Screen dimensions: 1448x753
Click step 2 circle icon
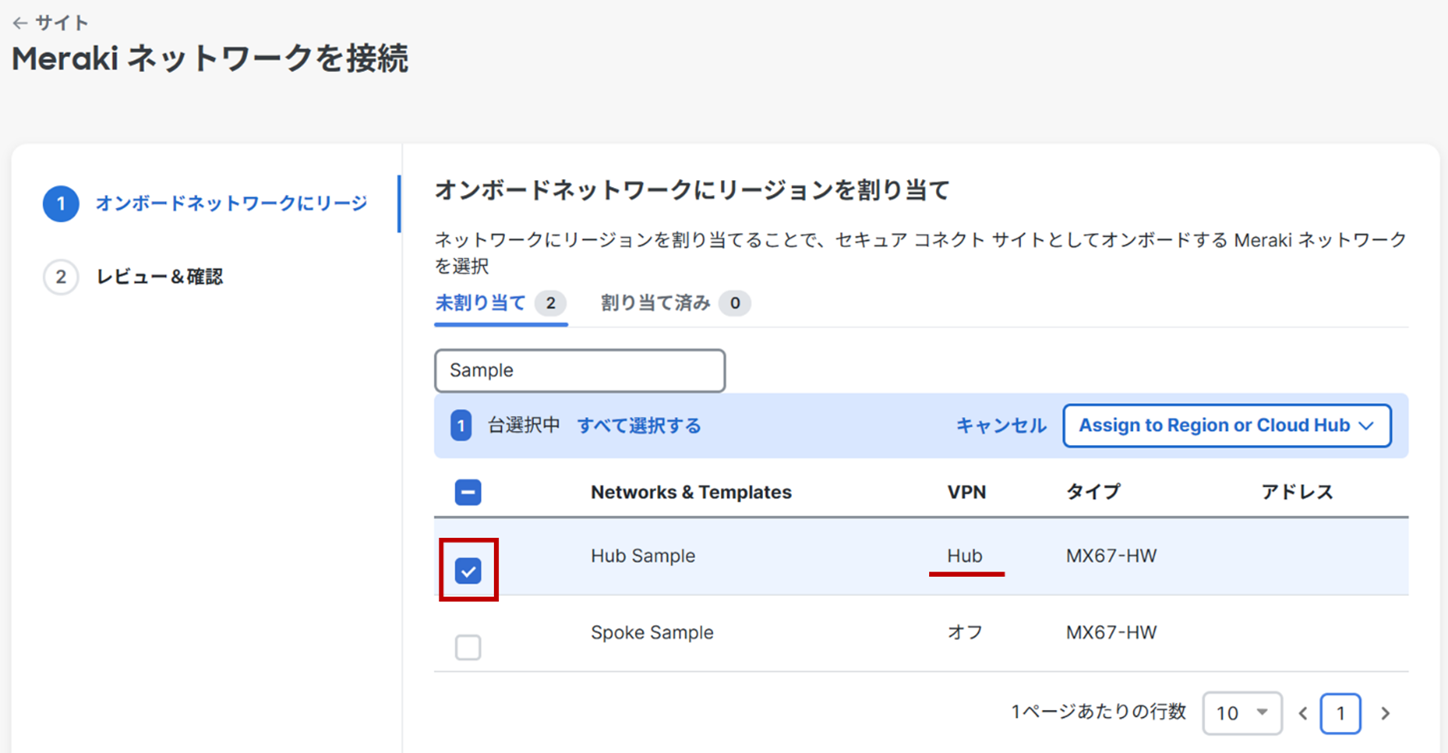click(x=61, y=277)
